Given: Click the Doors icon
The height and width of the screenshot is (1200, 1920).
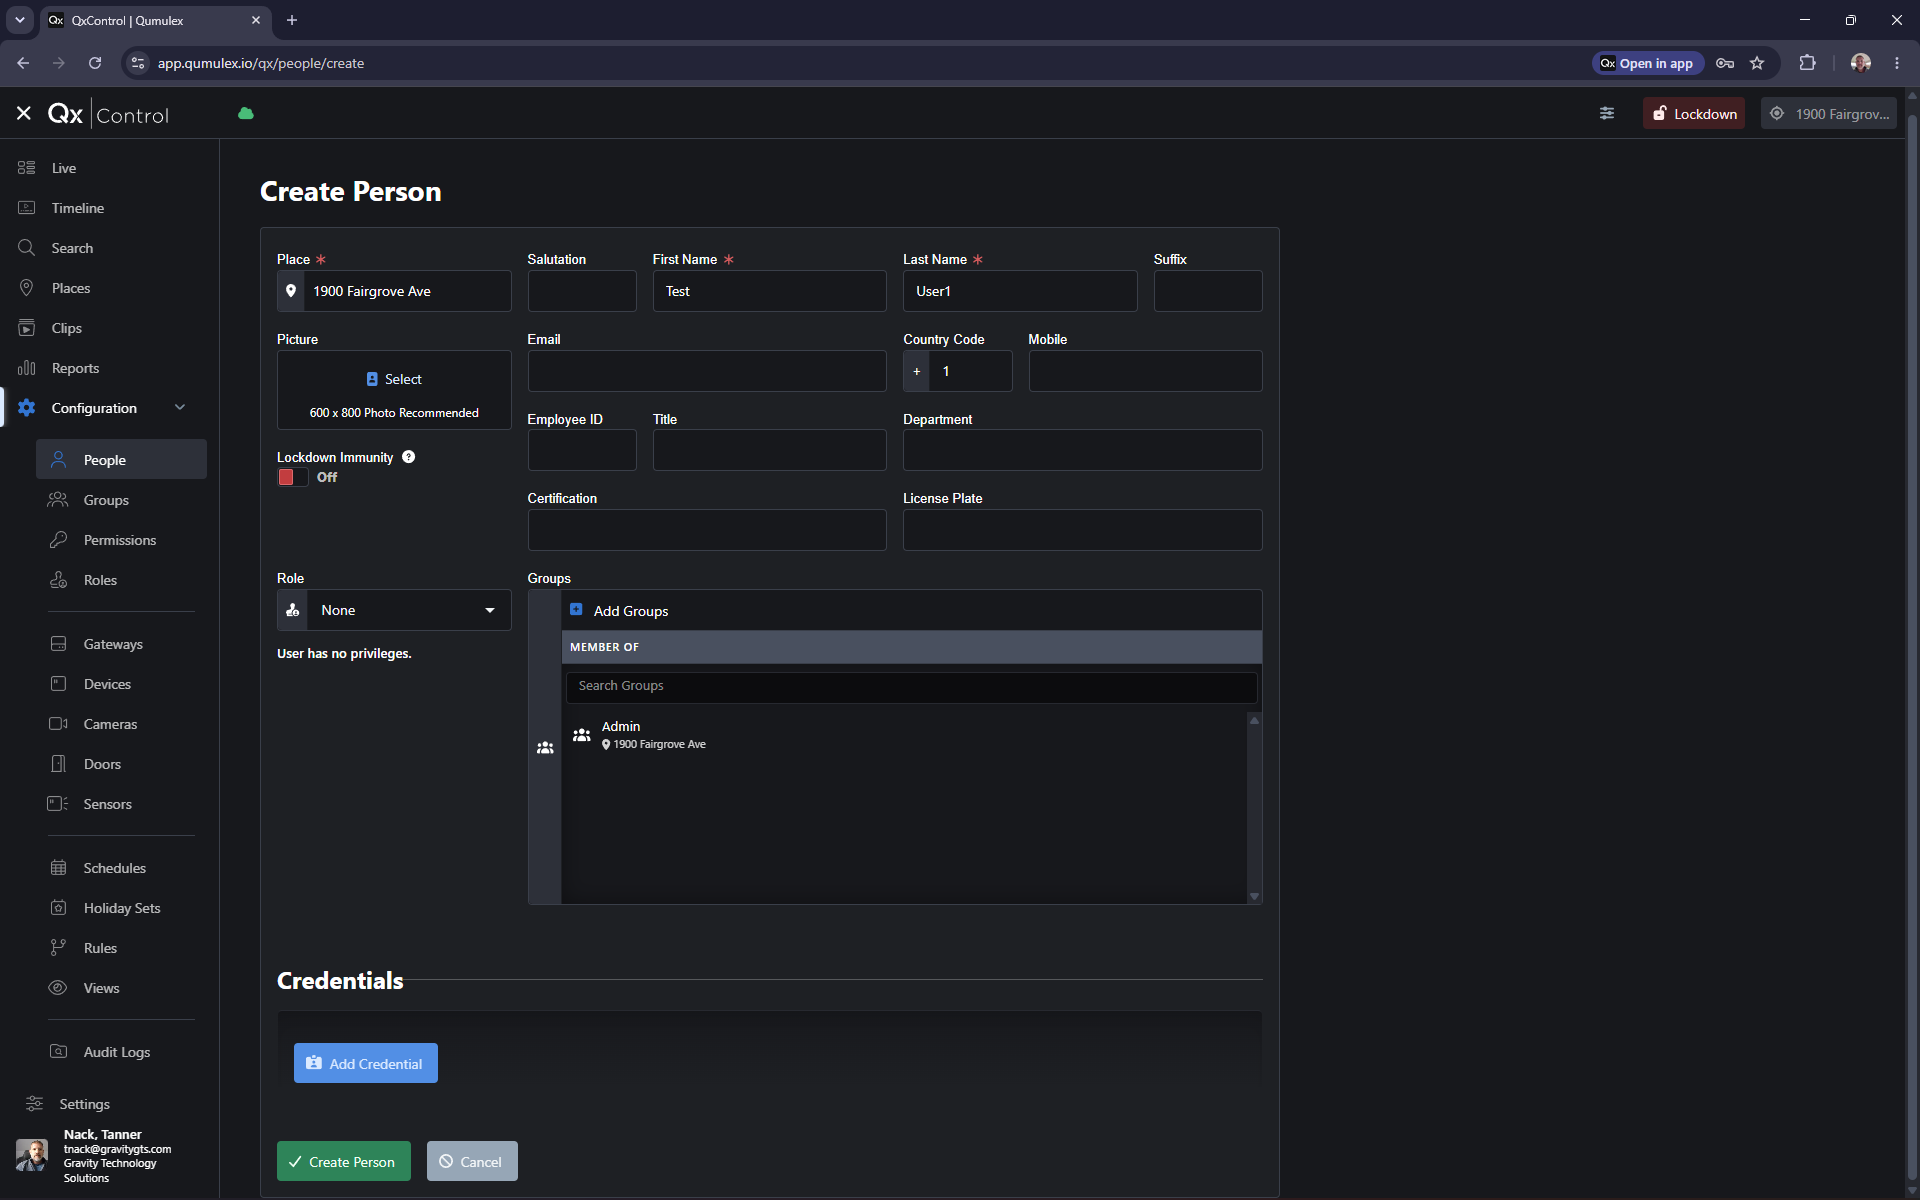Looking at the screenshot, I should click(x=58, y=764).
